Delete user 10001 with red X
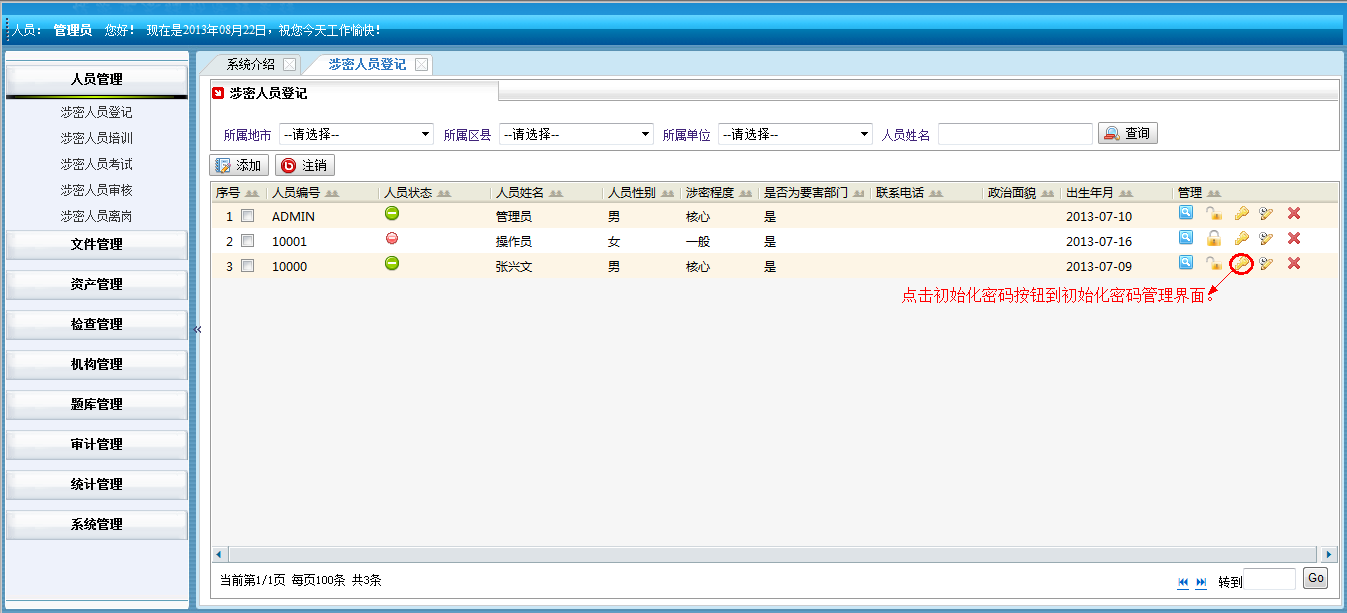Image resolution: width=1347 pixels, height=613 pixels. 1293,238
